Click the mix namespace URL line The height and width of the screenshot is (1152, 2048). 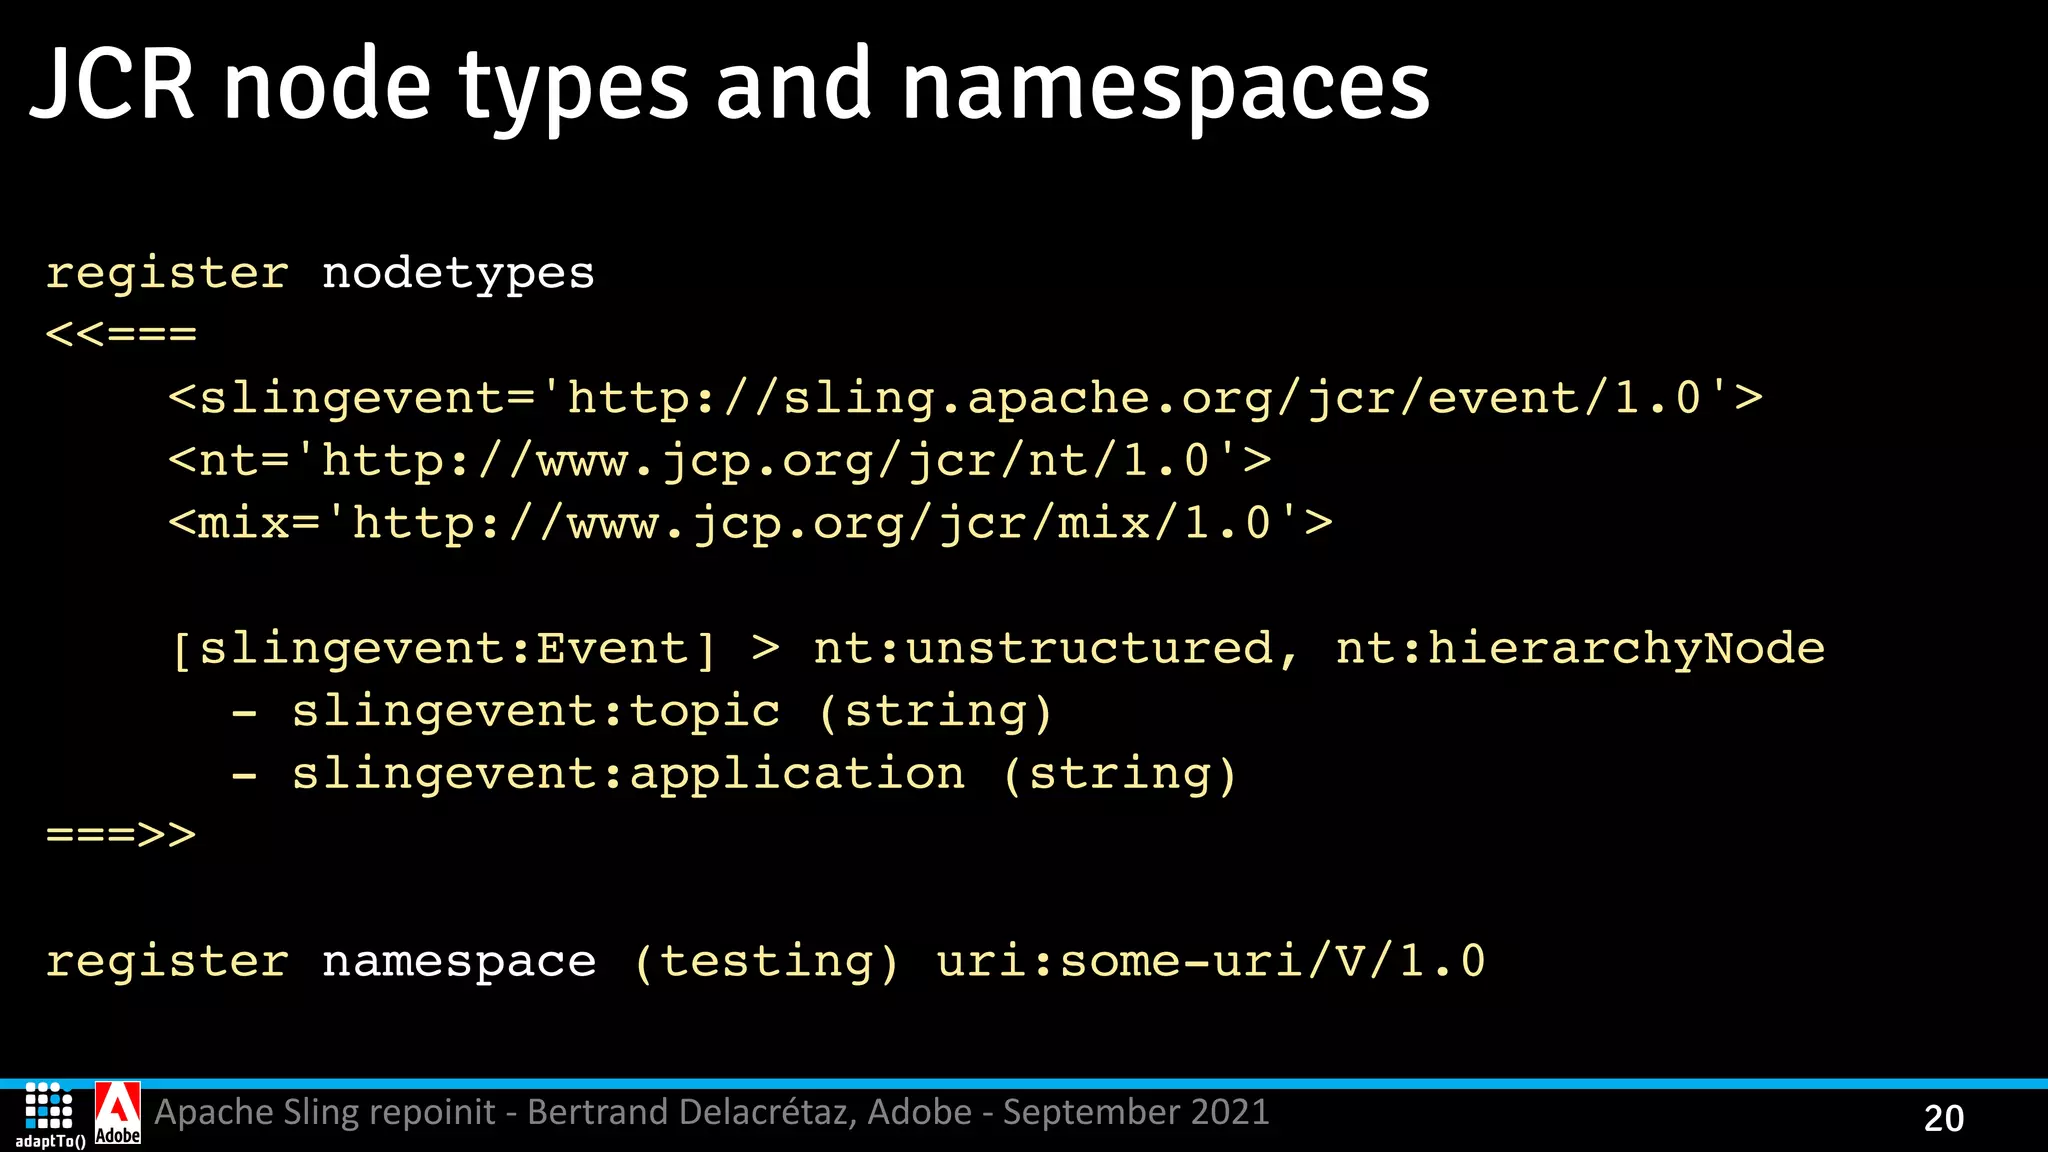pyautogui.click(x=750, y=524)
